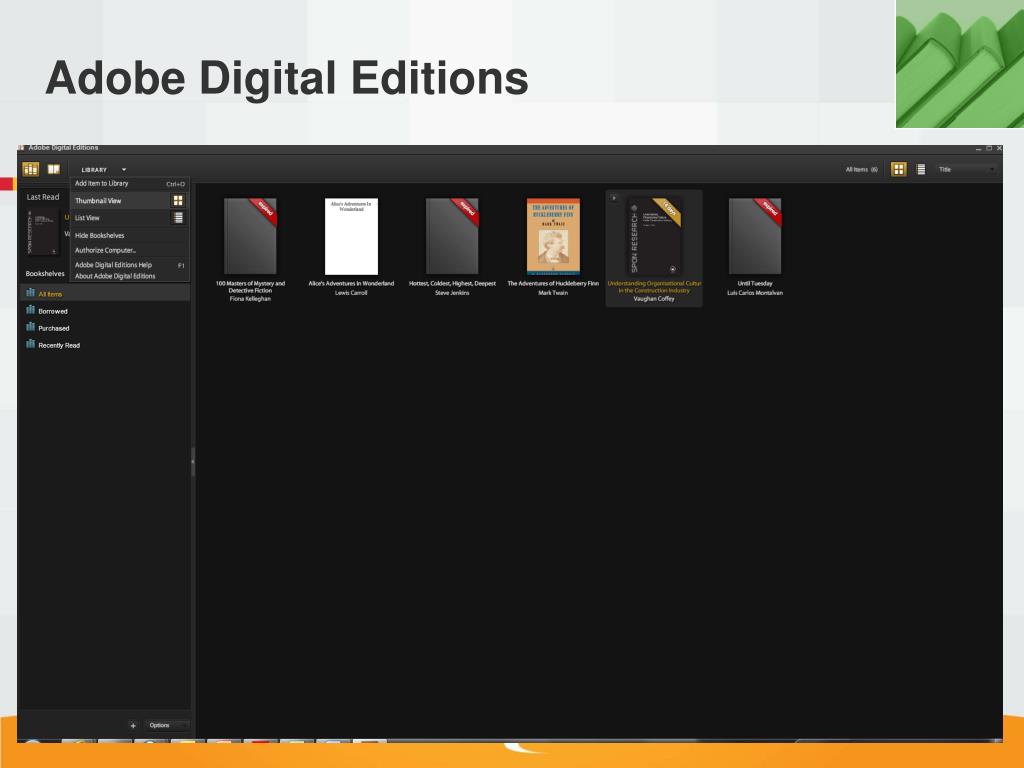Open item options arrow on selected book
The image size is (1024, 768).
[x=614, y=198]
